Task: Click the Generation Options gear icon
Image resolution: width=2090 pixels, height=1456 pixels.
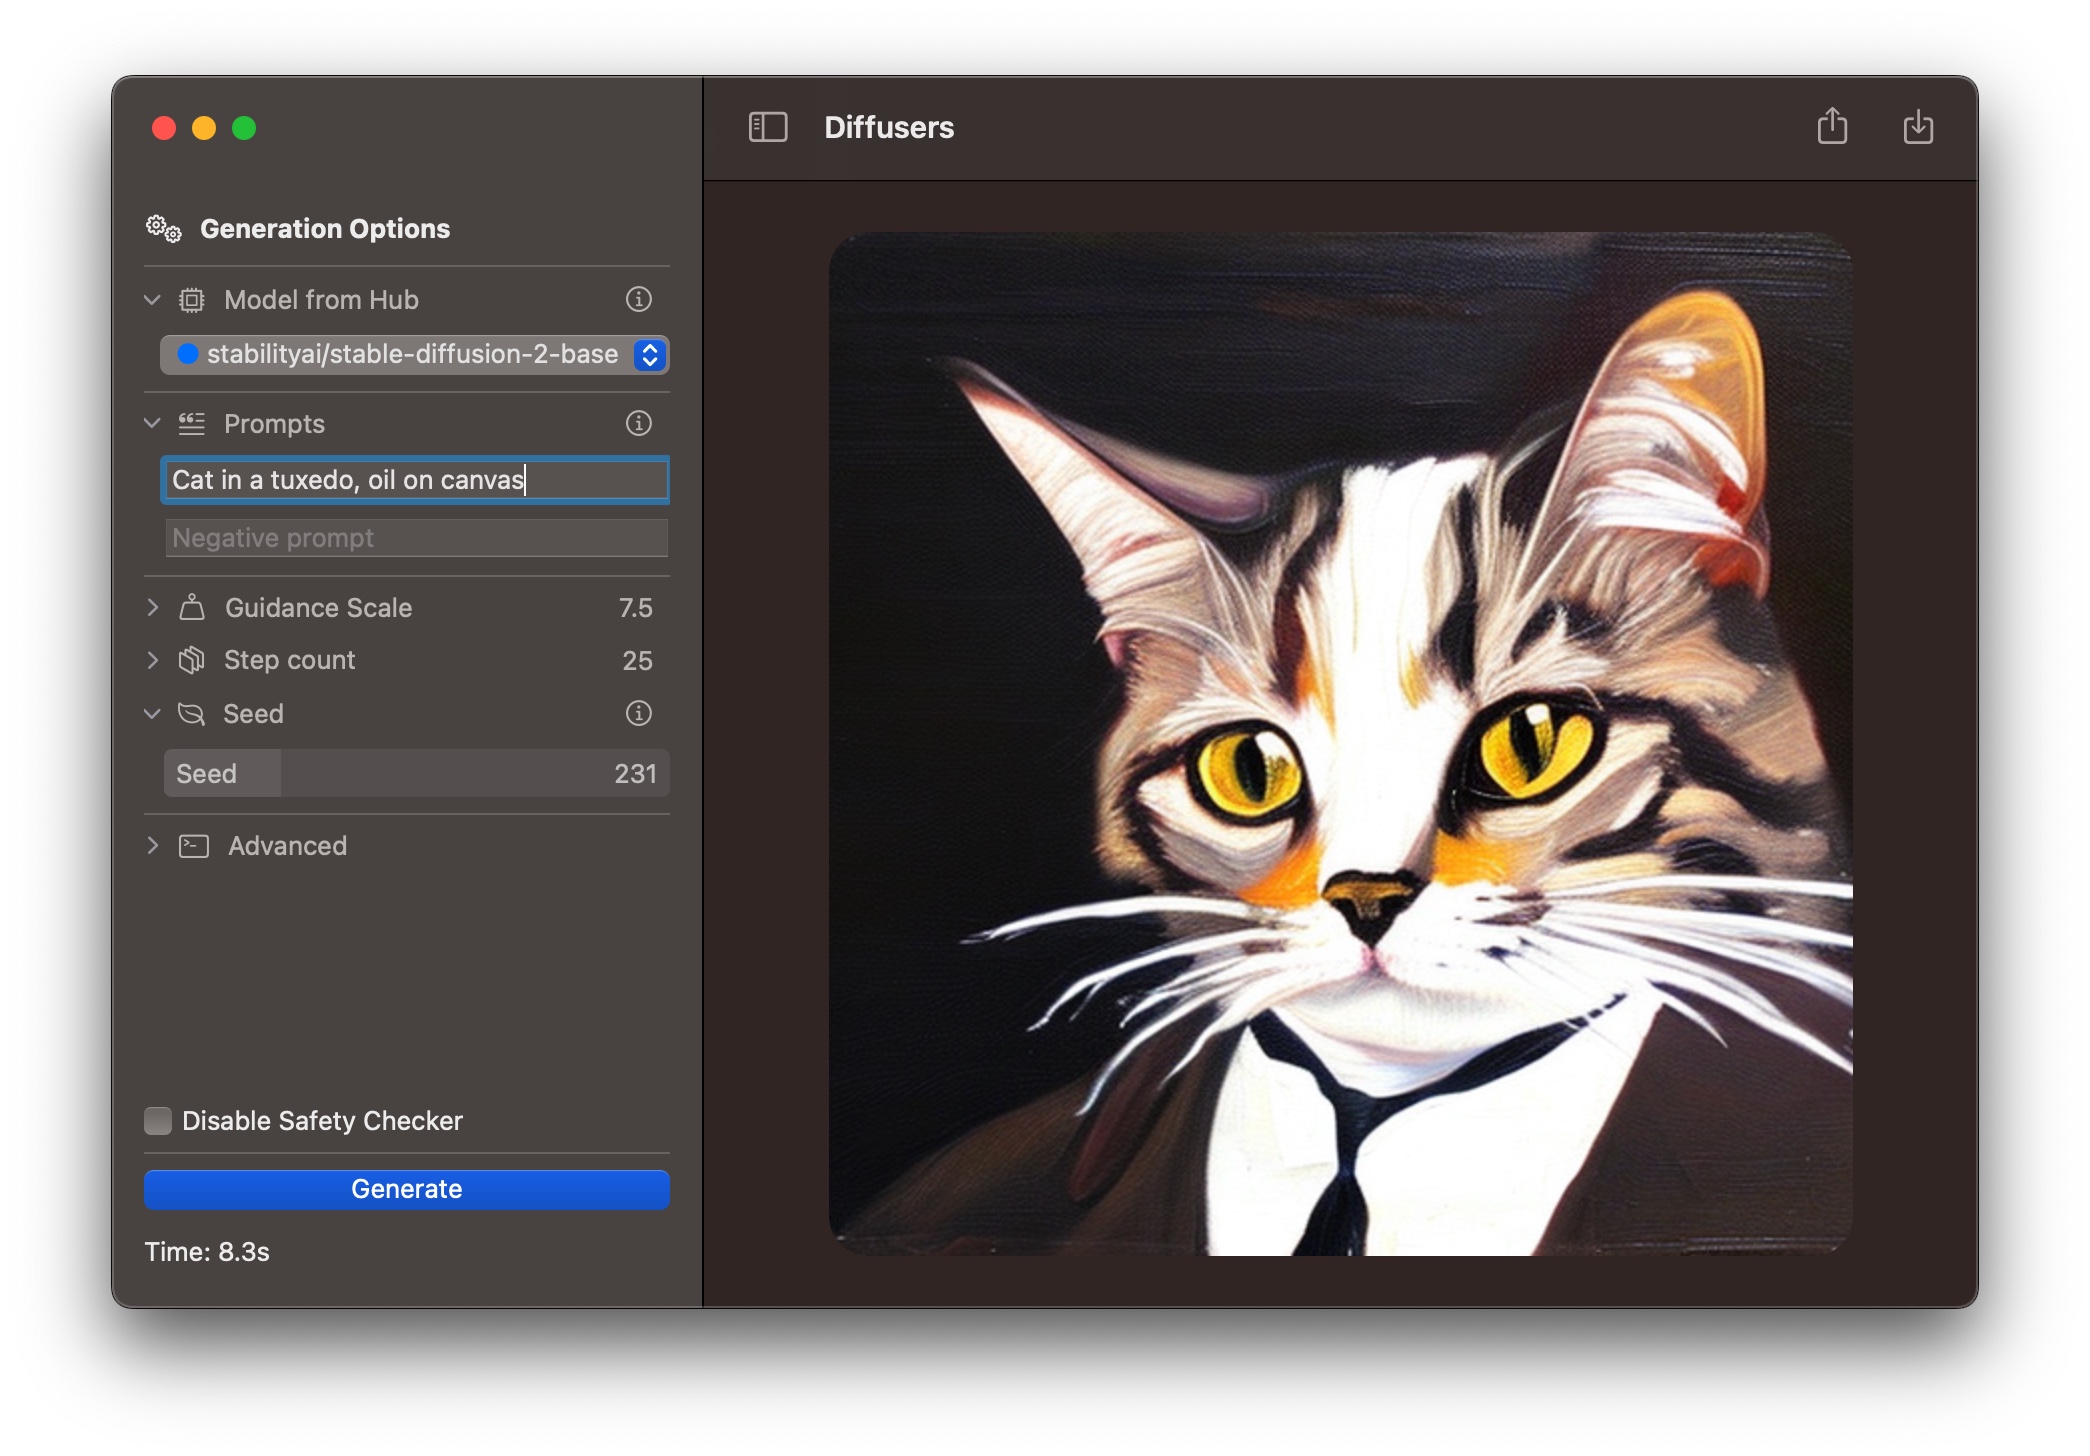Action: tap(161, 228)
